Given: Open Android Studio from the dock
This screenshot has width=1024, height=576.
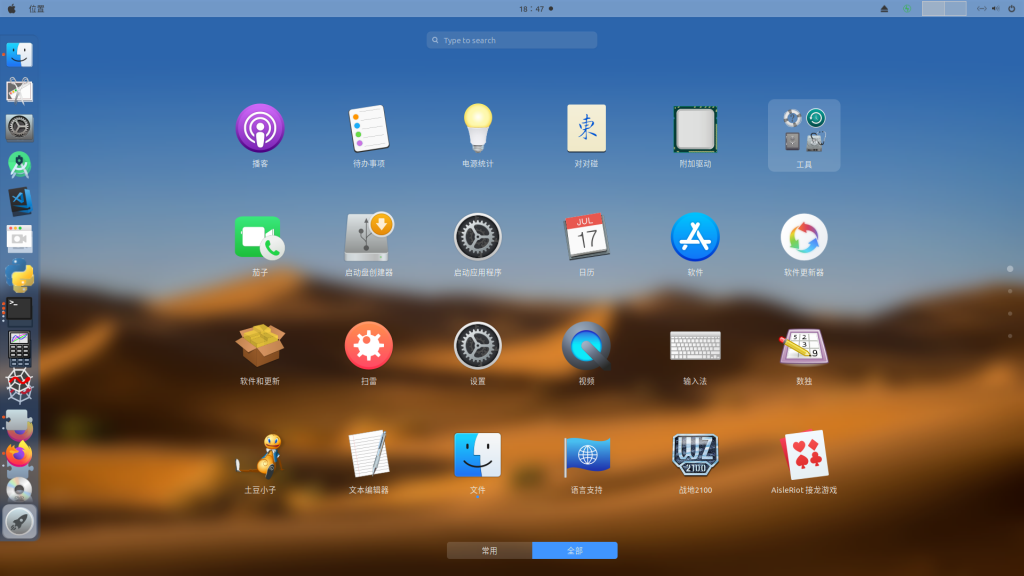Looking at the screenshot, I should [x=19, y=165].
